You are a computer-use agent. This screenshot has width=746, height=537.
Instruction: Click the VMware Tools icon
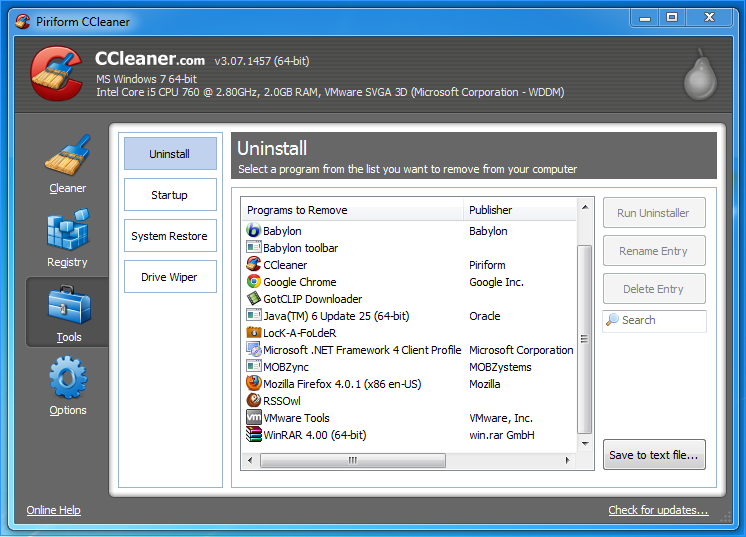click(254, 418)
